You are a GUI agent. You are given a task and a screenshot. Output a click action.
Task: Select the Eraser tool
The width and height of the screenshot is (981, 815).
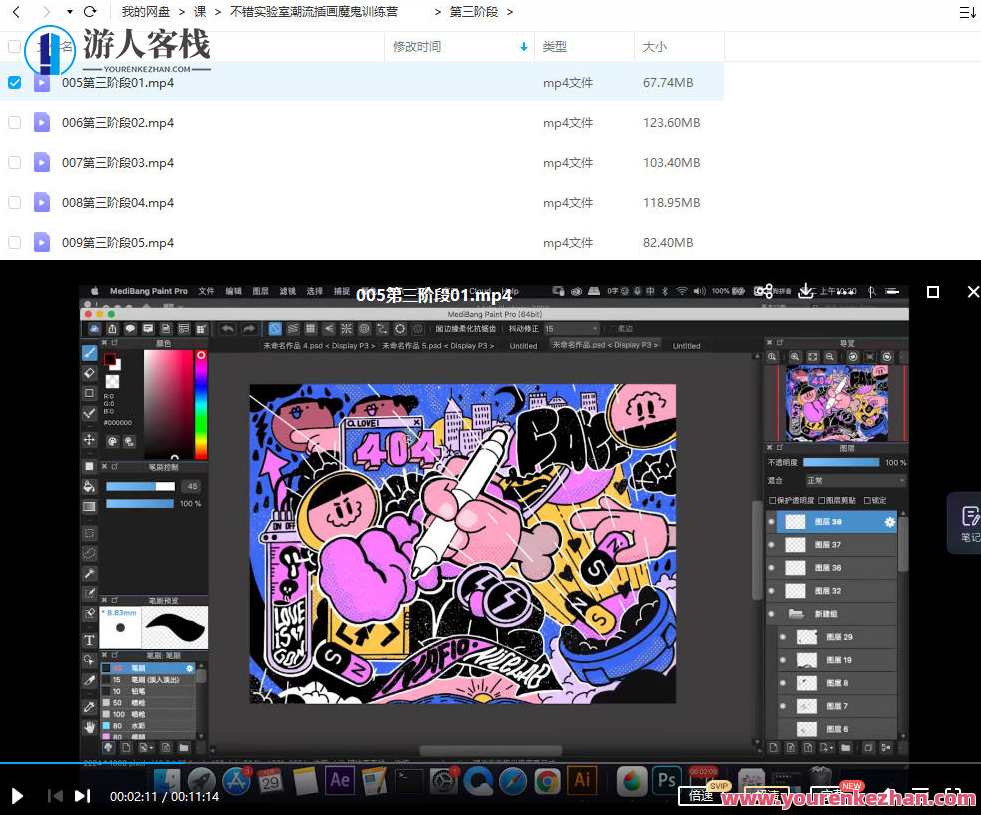pos(89,372)
